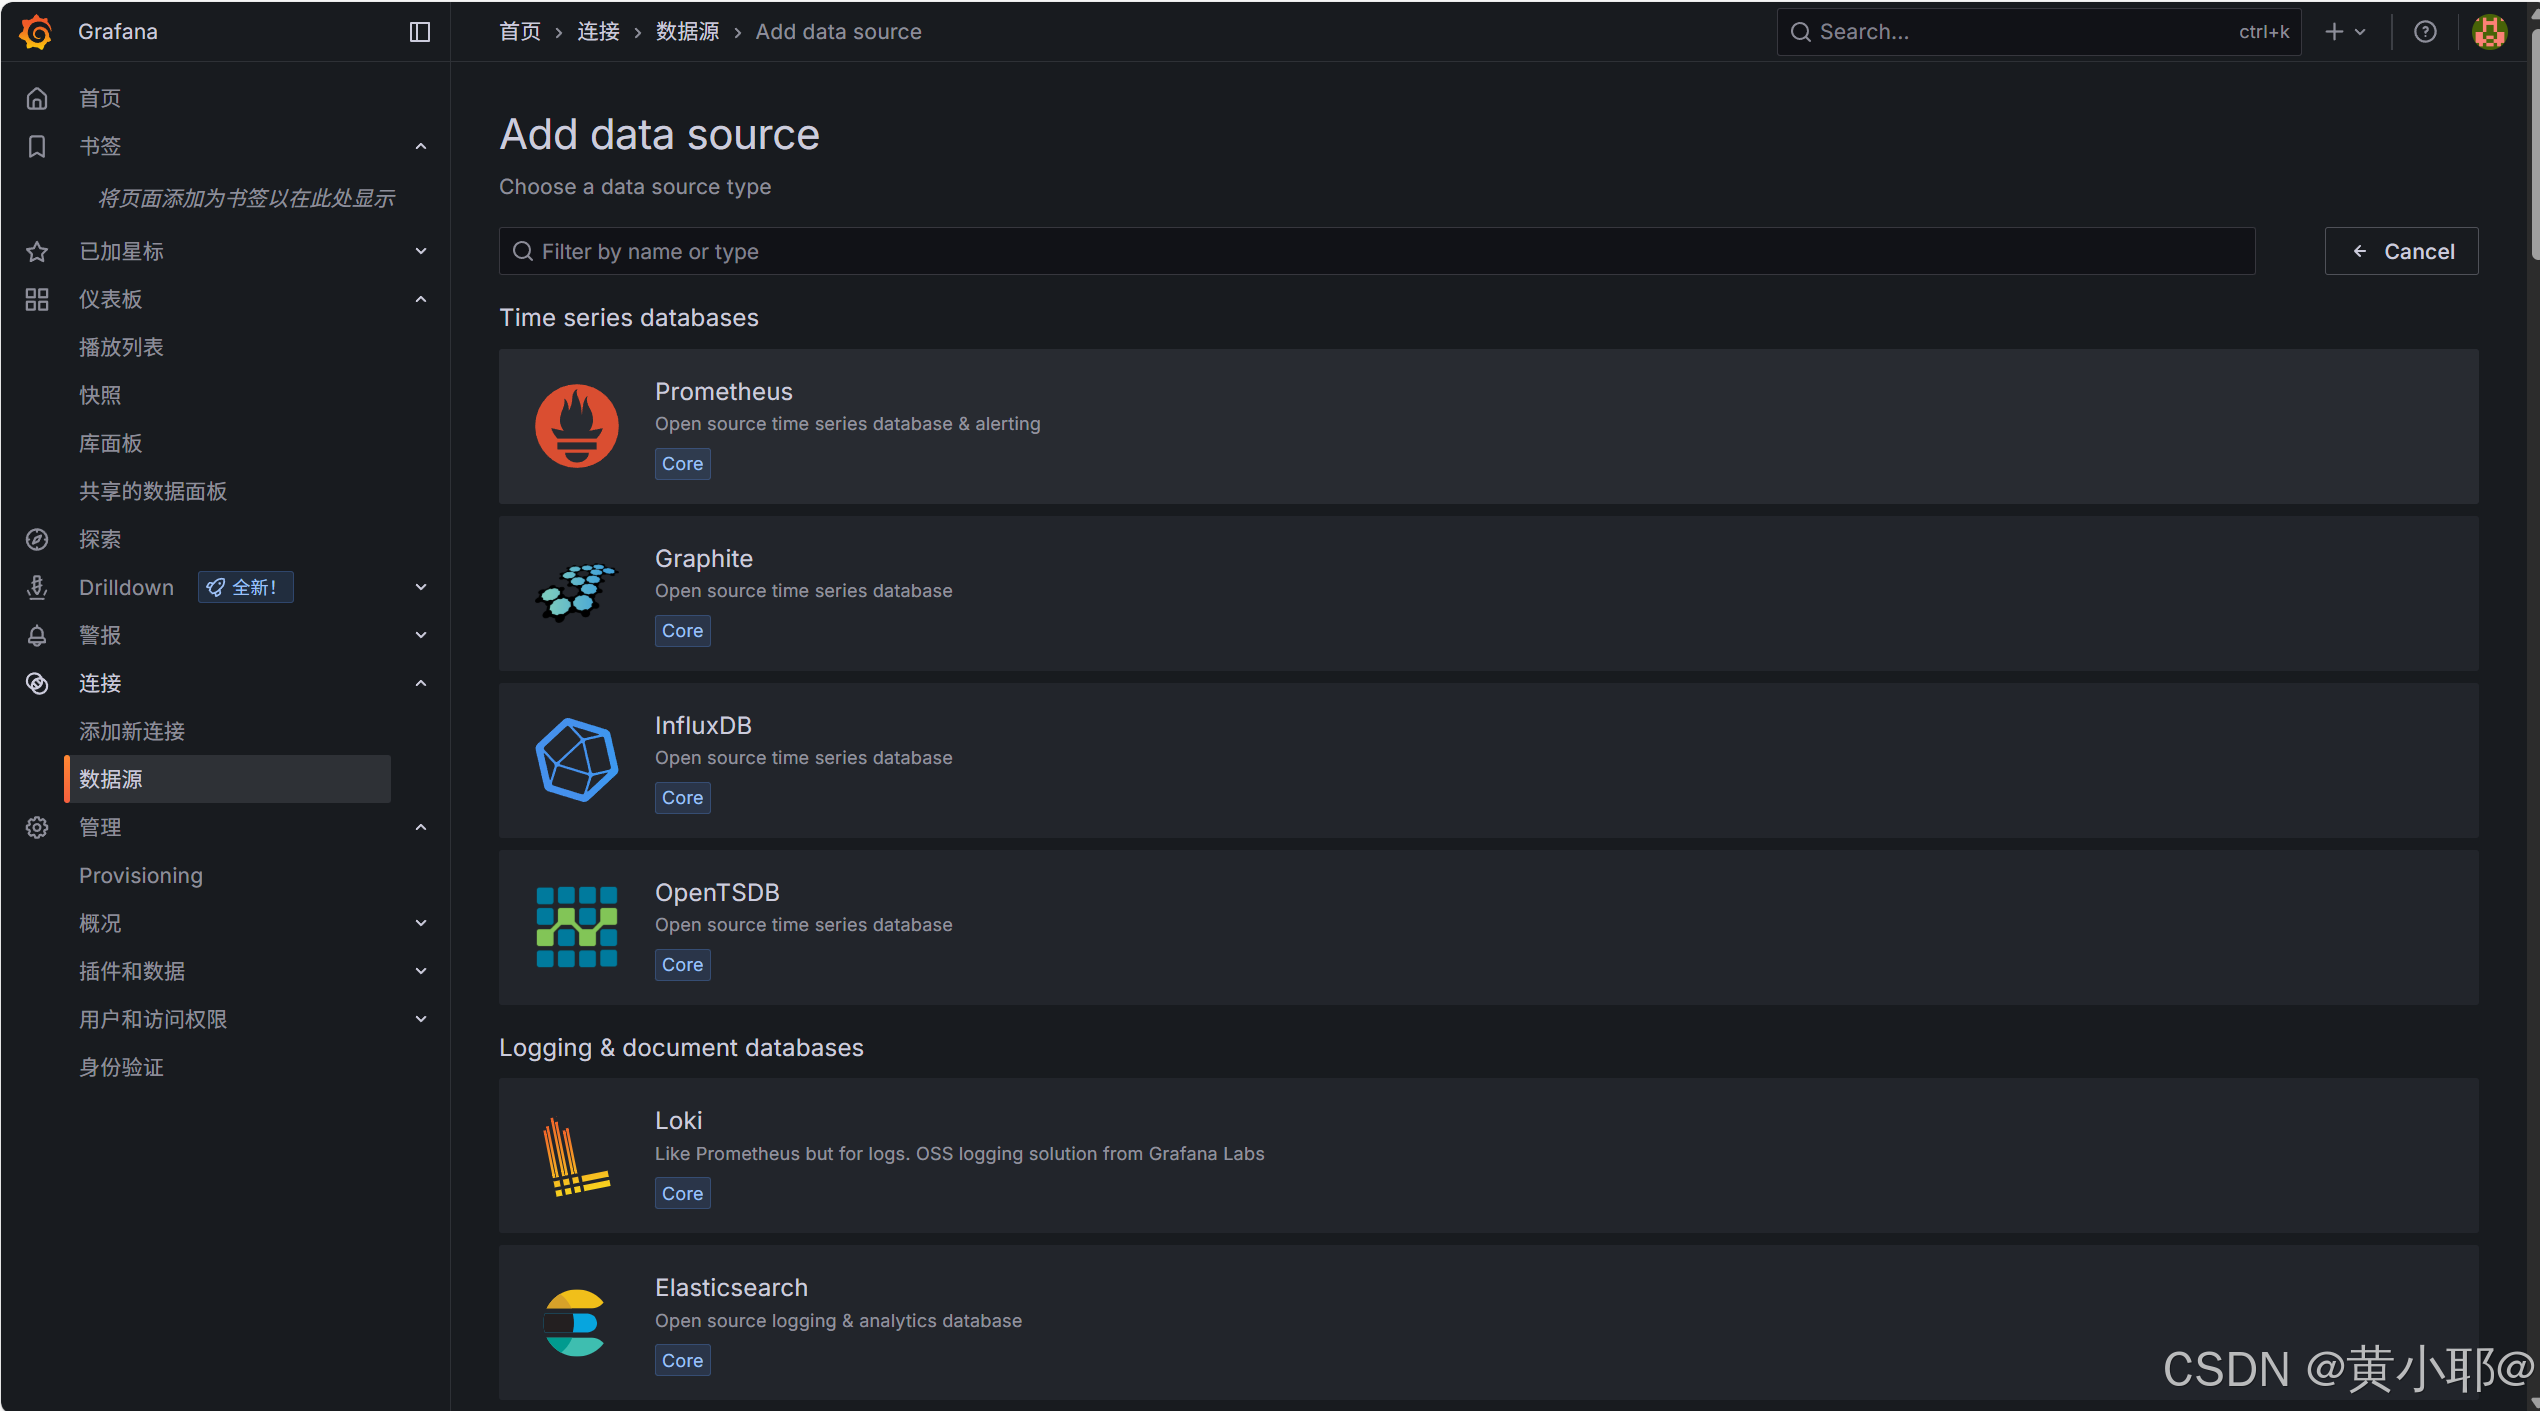This screenshot has height=1411, width=2540.
Task: Select 添加新连接 in the sidebar
Action: (x=132, y=731)
